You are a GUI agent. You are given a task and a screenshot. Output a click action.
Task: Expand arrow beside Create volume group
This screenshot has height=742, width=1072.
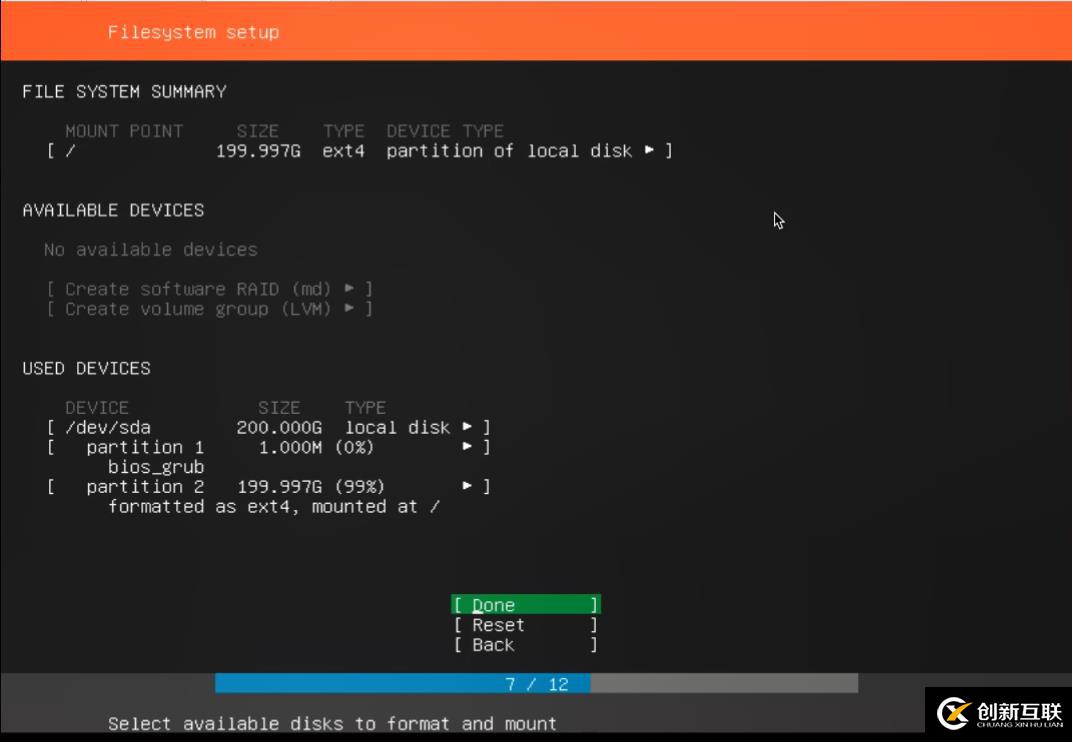coord(349,308)
